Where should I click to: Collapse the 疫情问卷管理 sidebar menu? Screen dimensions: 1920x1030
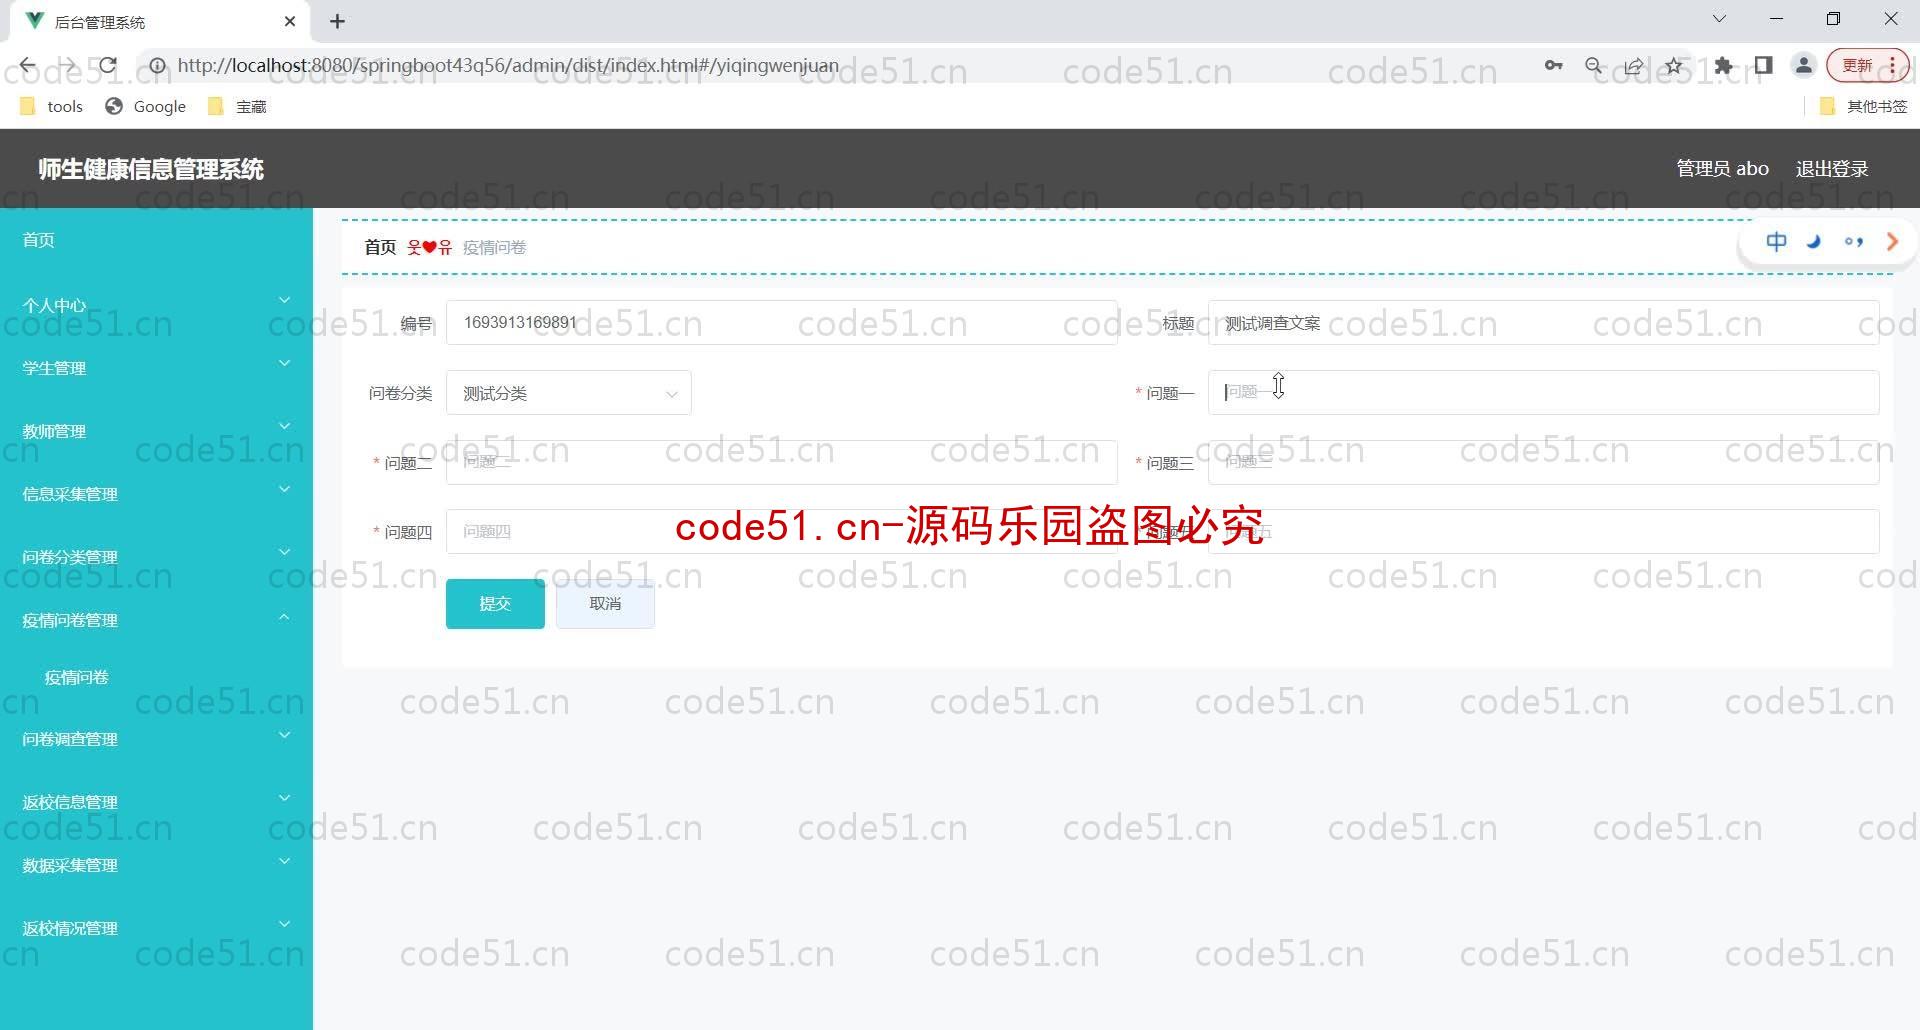[x=156, y=619]
